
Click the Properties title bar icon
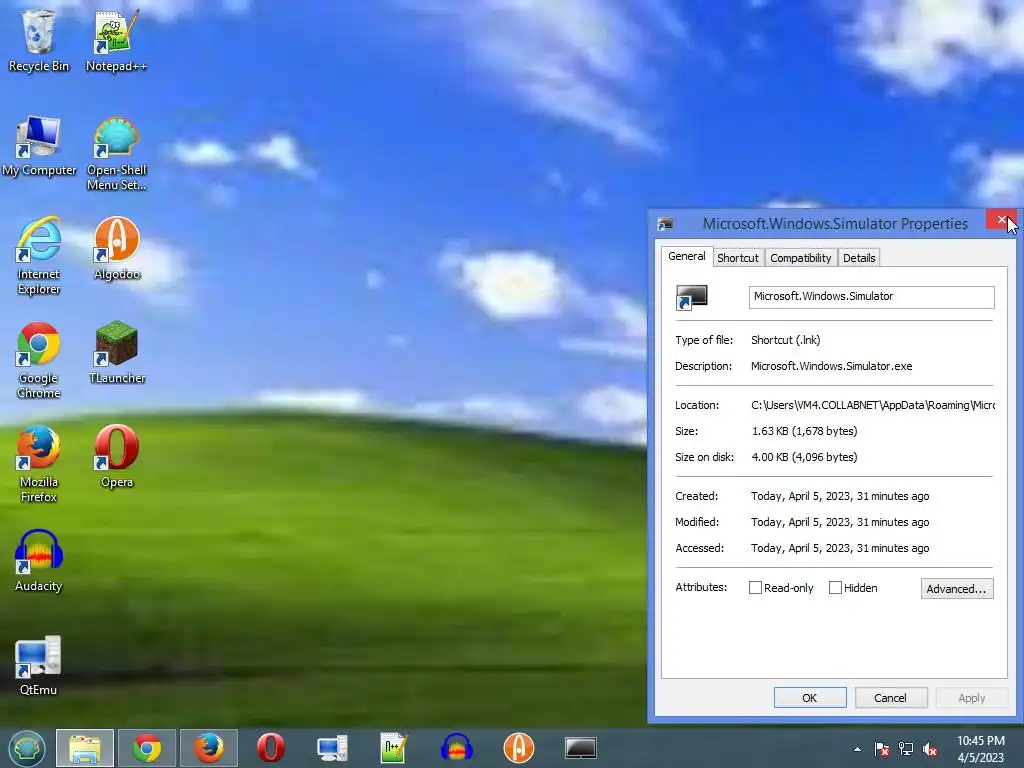(665, 224)
